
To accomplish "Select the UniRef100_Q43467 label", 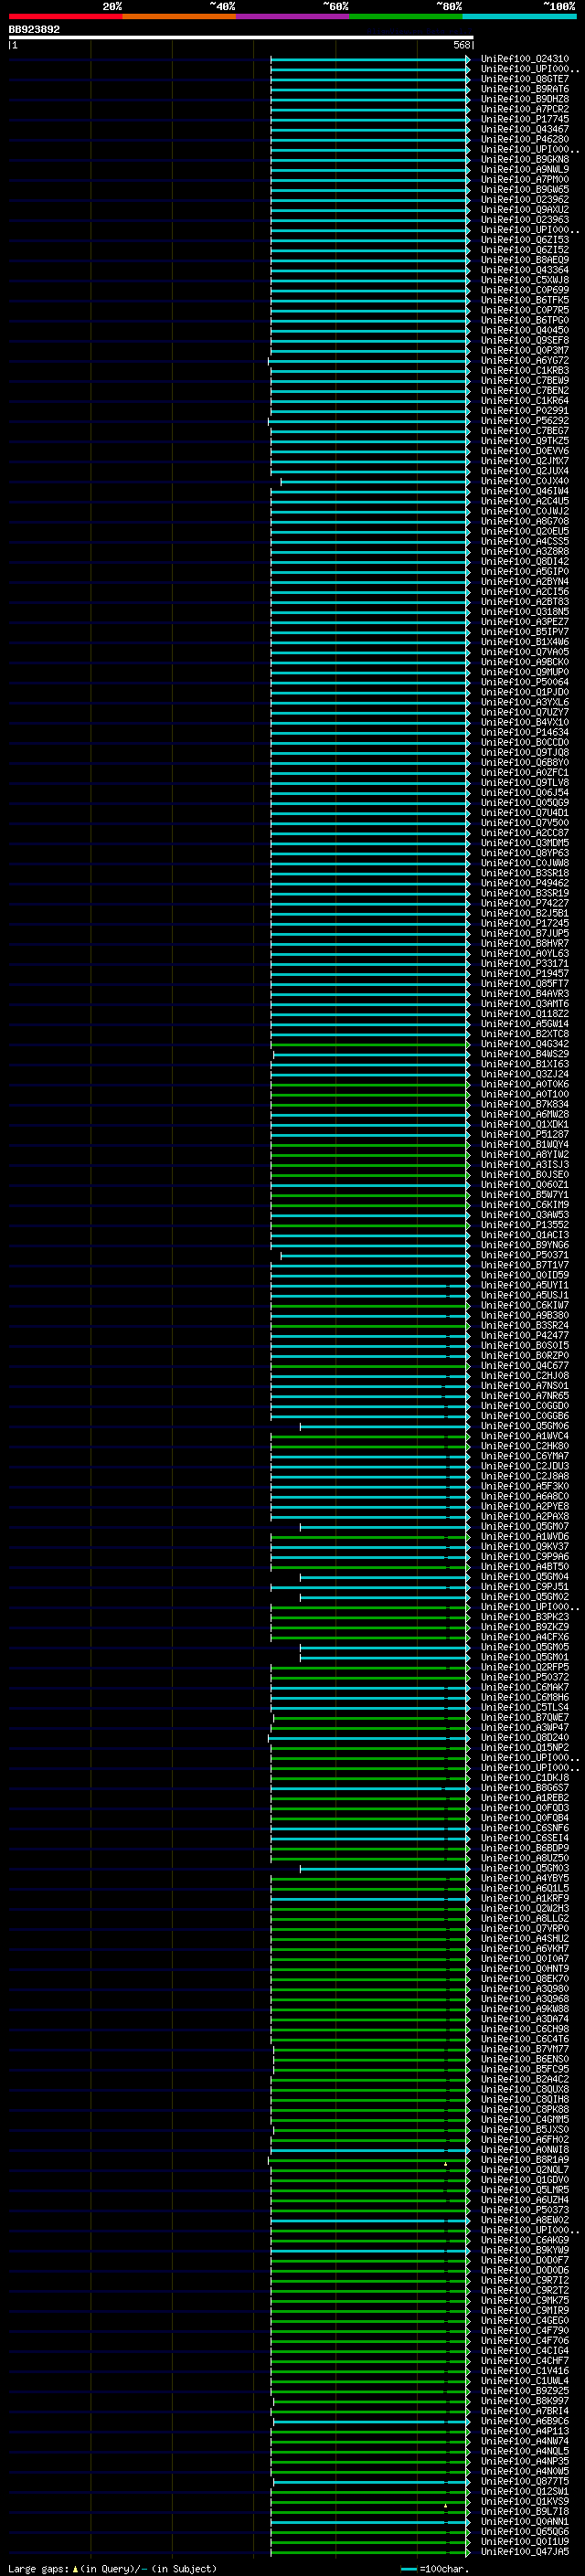I will point(524,129).
